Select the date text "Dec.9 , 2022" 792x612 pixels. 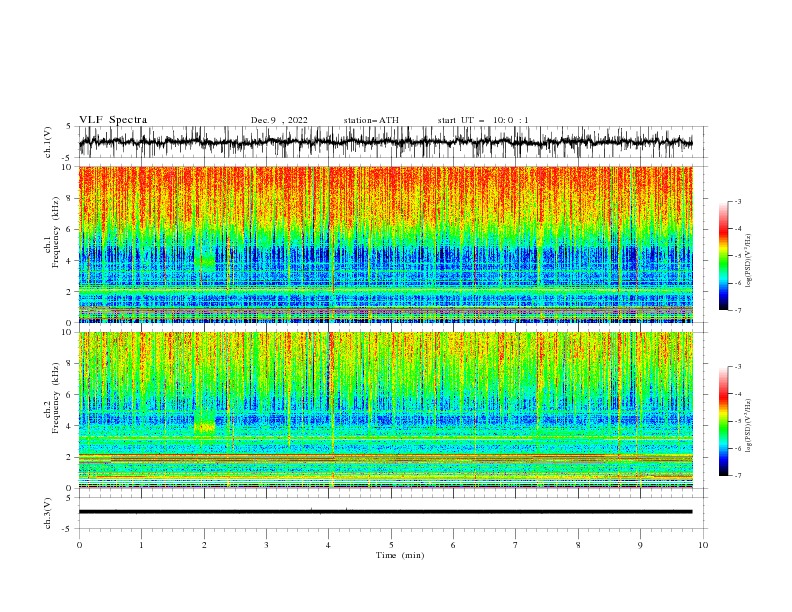coord(279,120)
